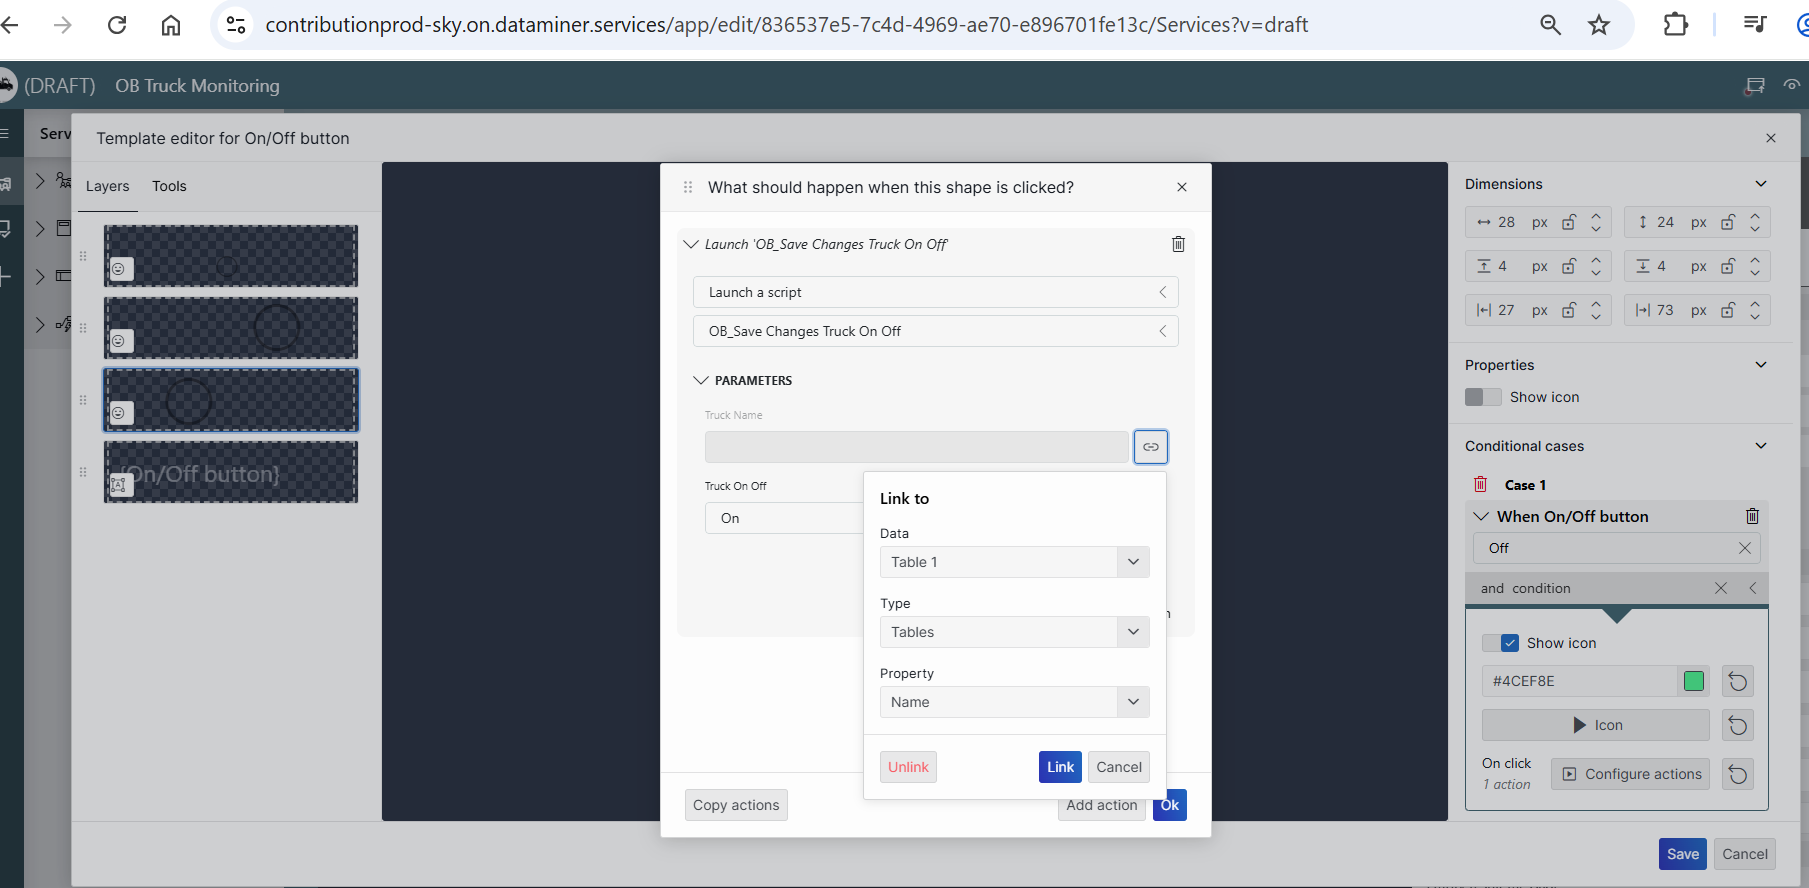Open the Type dropdown showing Tables
Screen dimensions: 1809x888
click(x=1014, y=632)
